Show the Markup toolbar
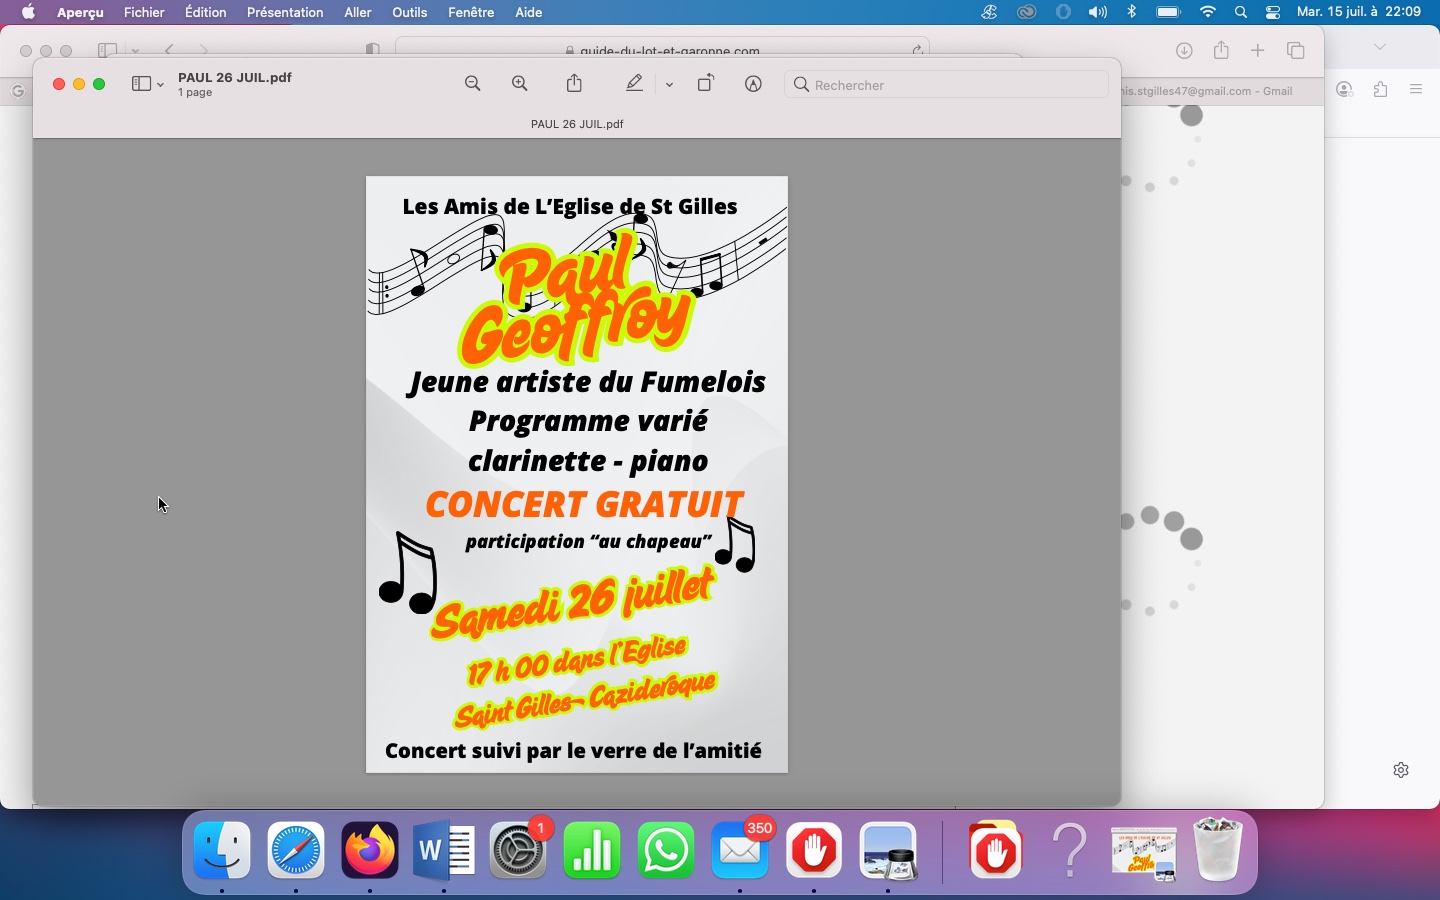This screenshot has width=1440, height=900. 754,85
